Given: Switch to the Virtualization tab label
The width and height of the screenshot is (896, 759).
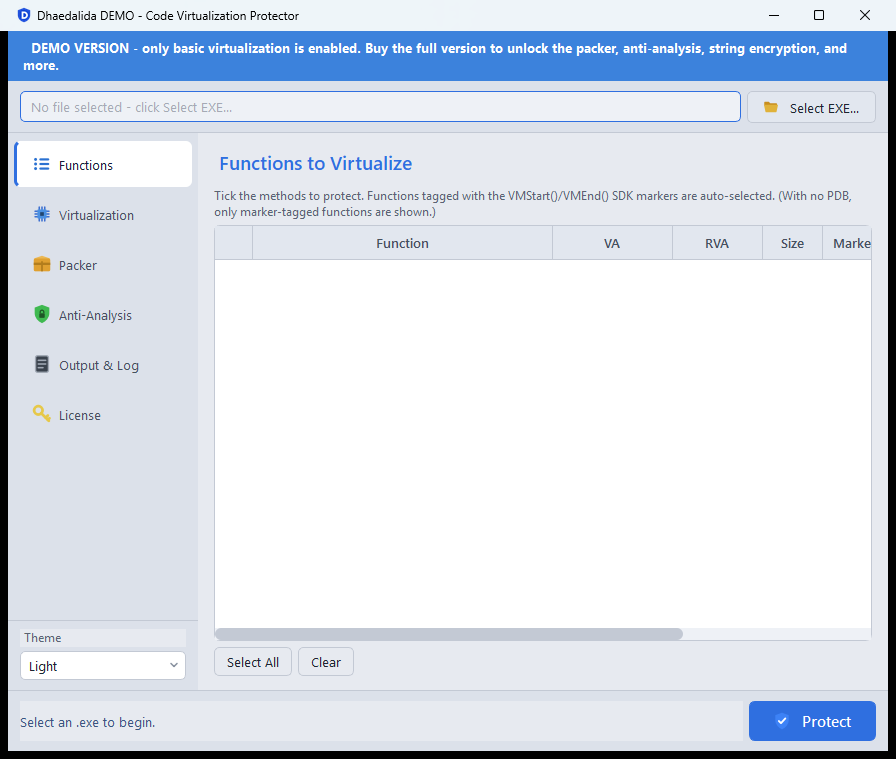Looking at the screenshot, I should [96, 215].
